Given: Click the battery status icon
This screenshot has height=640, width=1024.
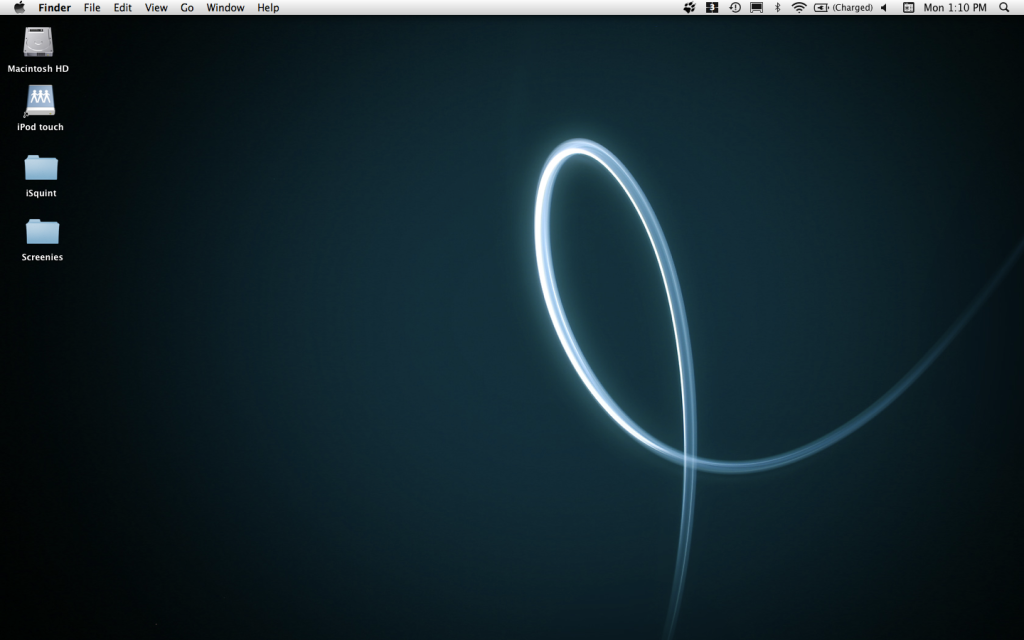Looking at the screenshot, I should point(822,8).
